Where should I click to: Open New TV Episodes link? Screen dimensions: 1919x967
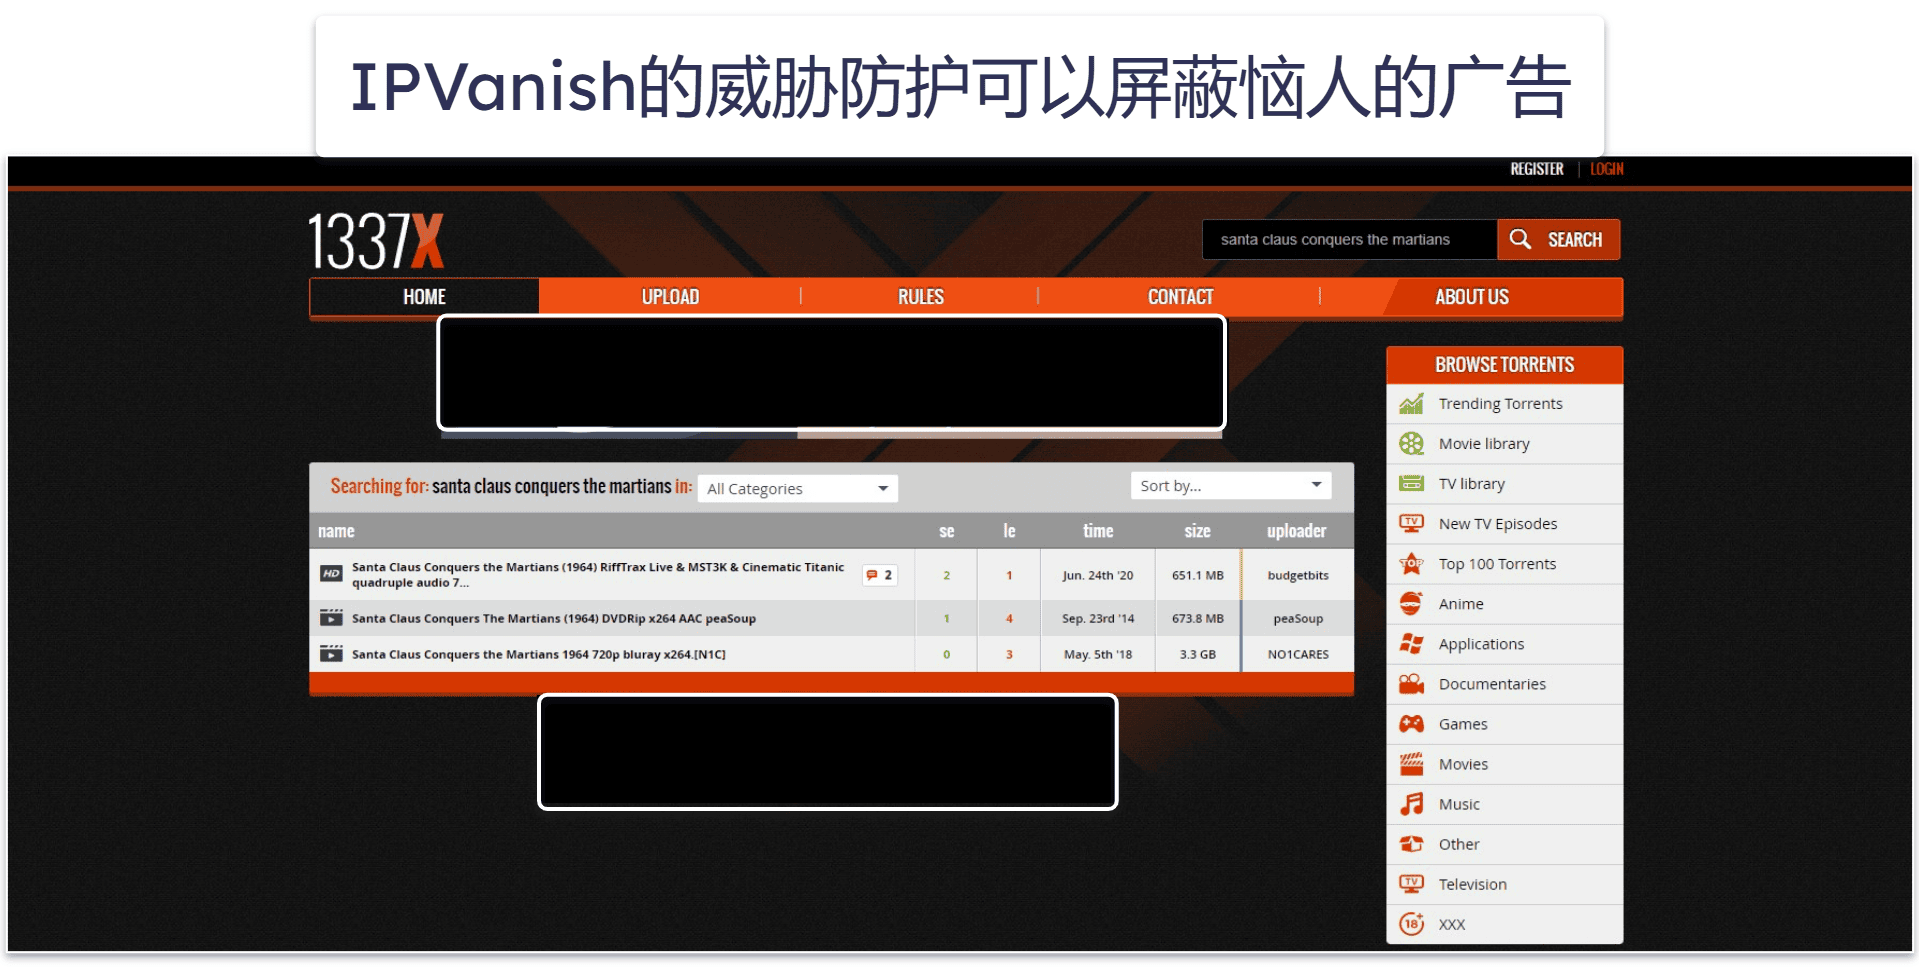pyautogui.click(x=1497, y=524)
